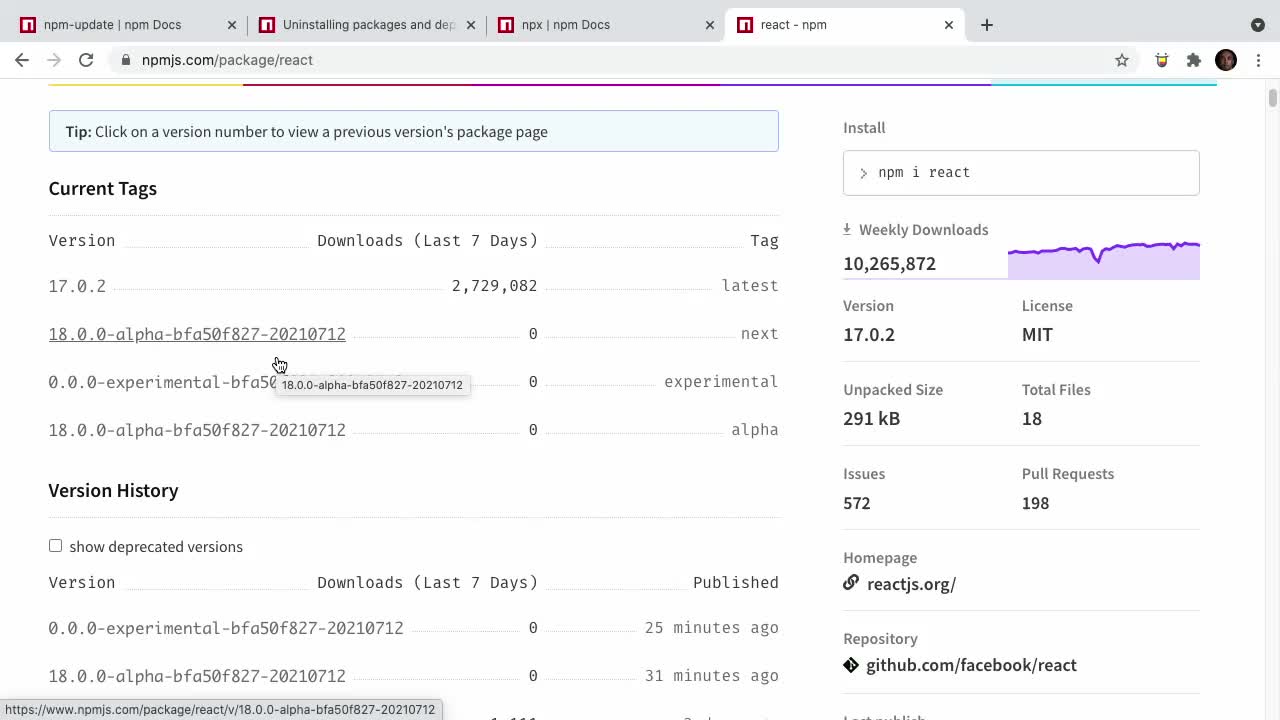Close the react - npm tab

tap(949, 25)
